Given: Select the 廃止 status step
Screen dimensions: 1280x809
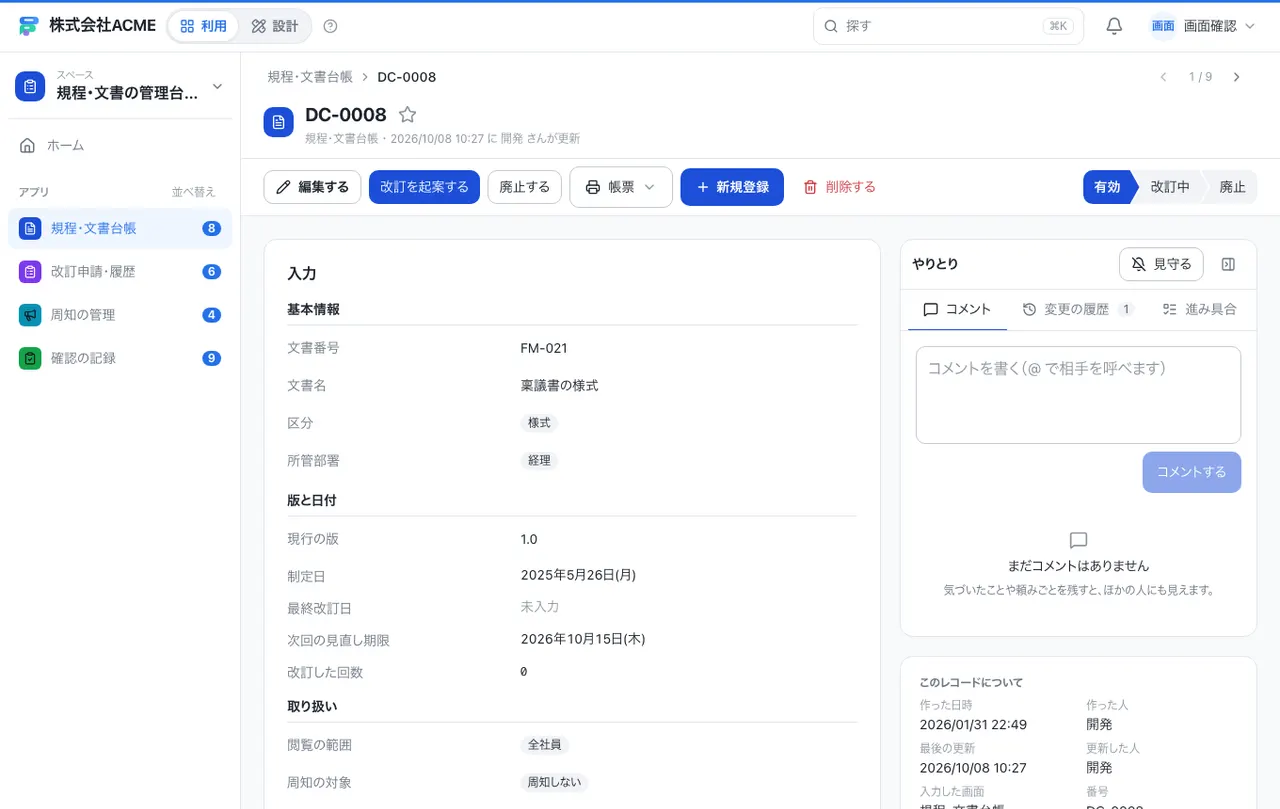Looking at the screenshot, I should click(x=1232, y=187).
